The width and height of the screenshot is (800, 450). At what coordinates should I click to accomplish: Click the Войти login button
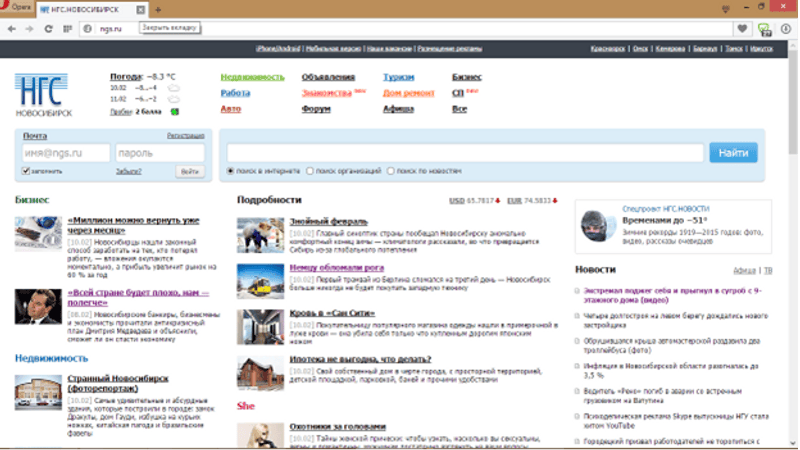(190, 171)
